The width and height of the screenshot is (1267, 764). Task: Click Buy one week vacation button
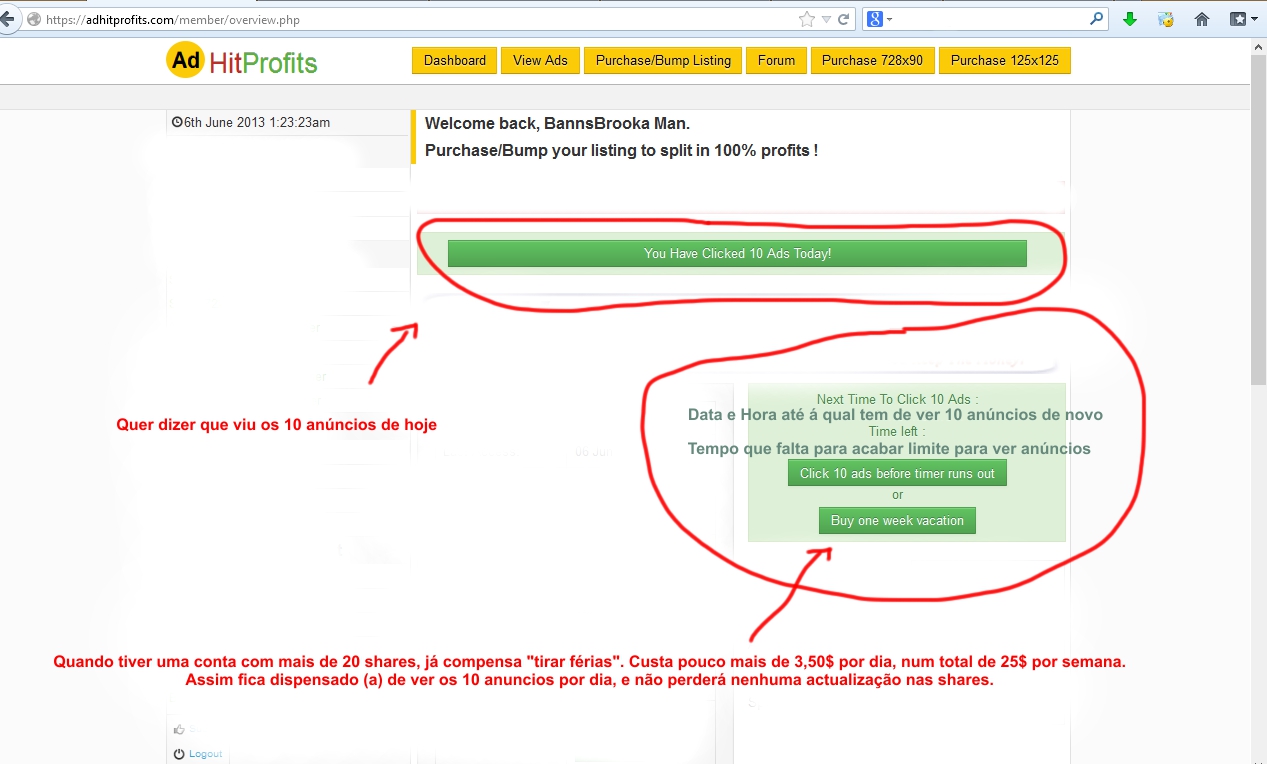(x=897, y=521)
